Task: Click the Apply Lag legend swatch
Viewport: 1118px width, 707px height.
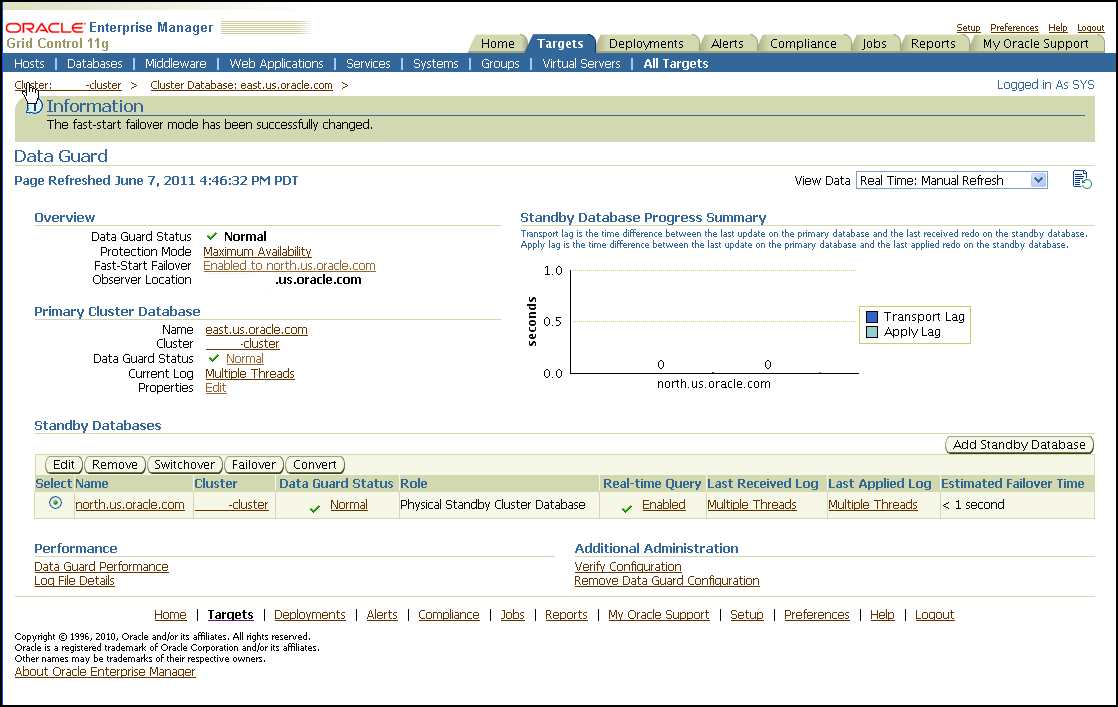Action: pyautogui.click(x=872, y=332)
